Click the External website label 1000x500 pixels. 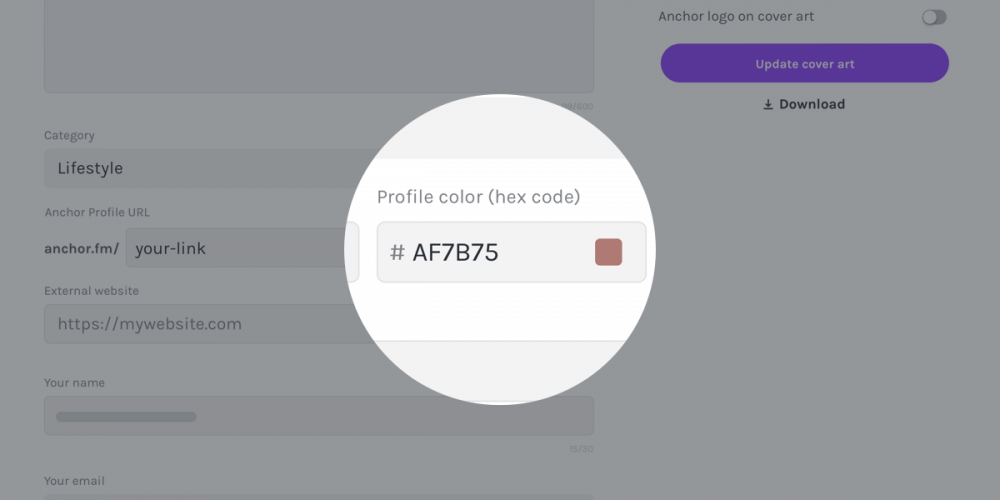[x=91, y=290]
